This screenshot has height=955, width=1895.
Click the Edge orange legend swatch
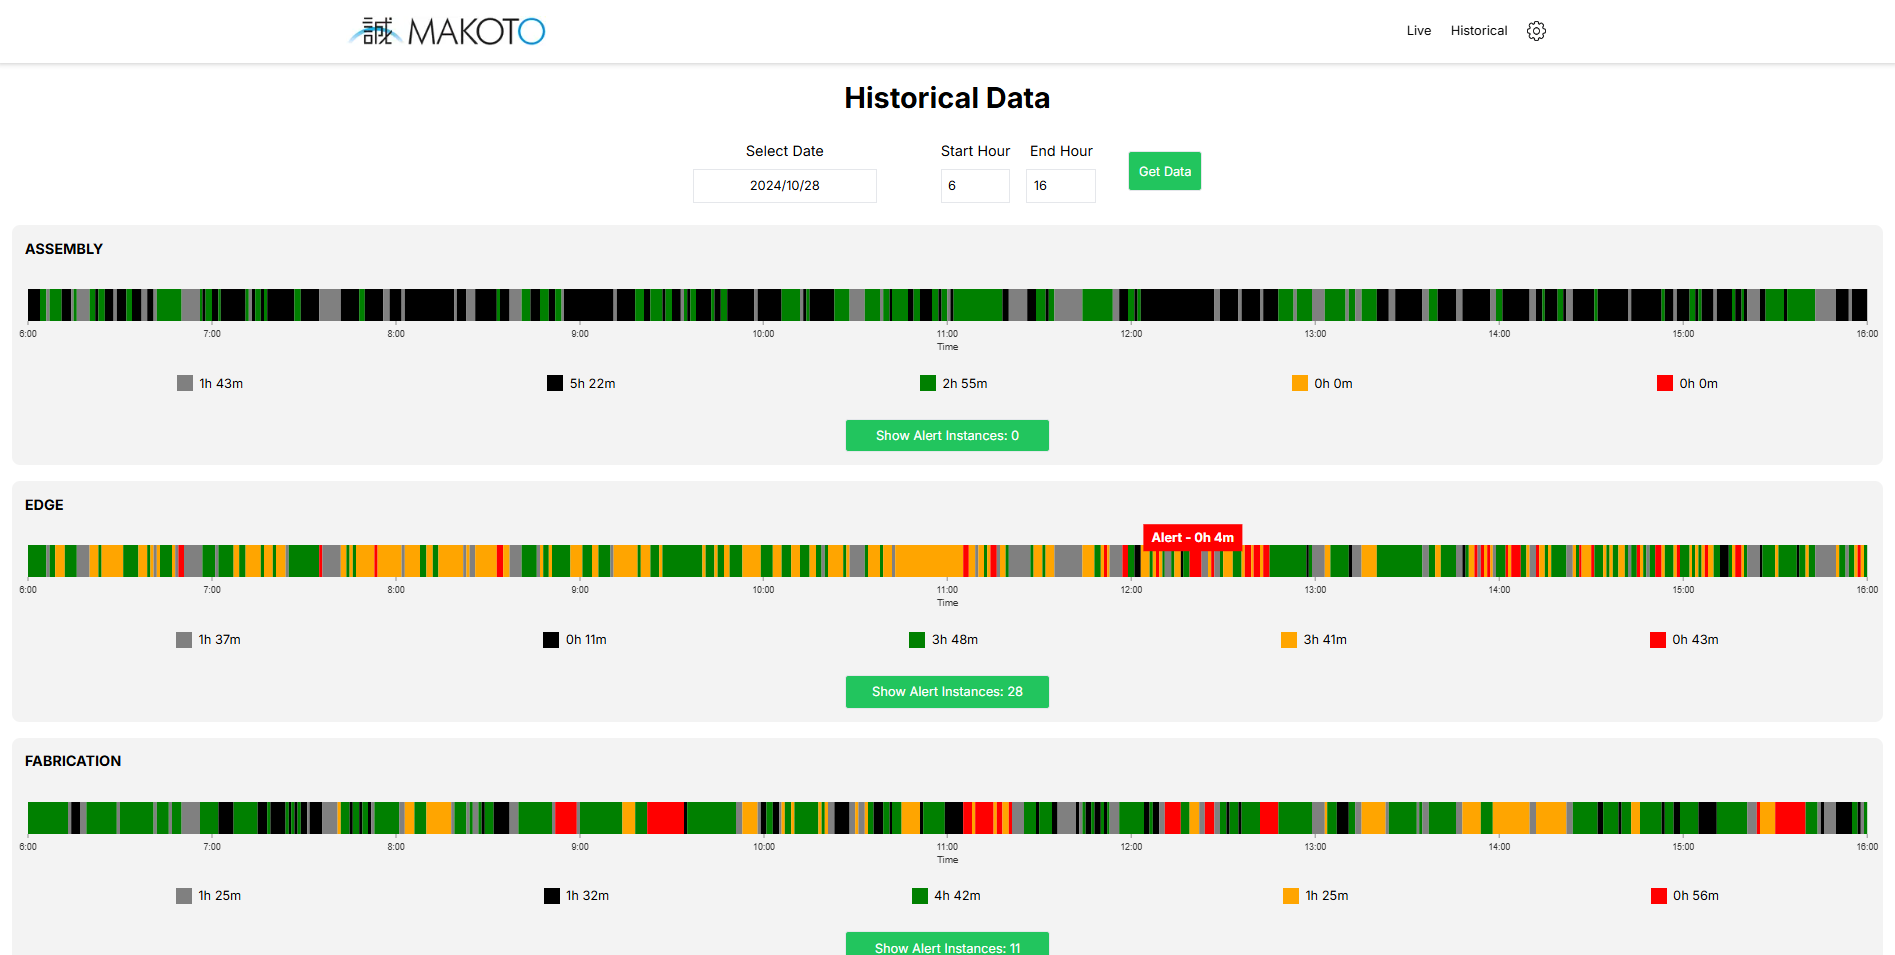point(1289,640)
